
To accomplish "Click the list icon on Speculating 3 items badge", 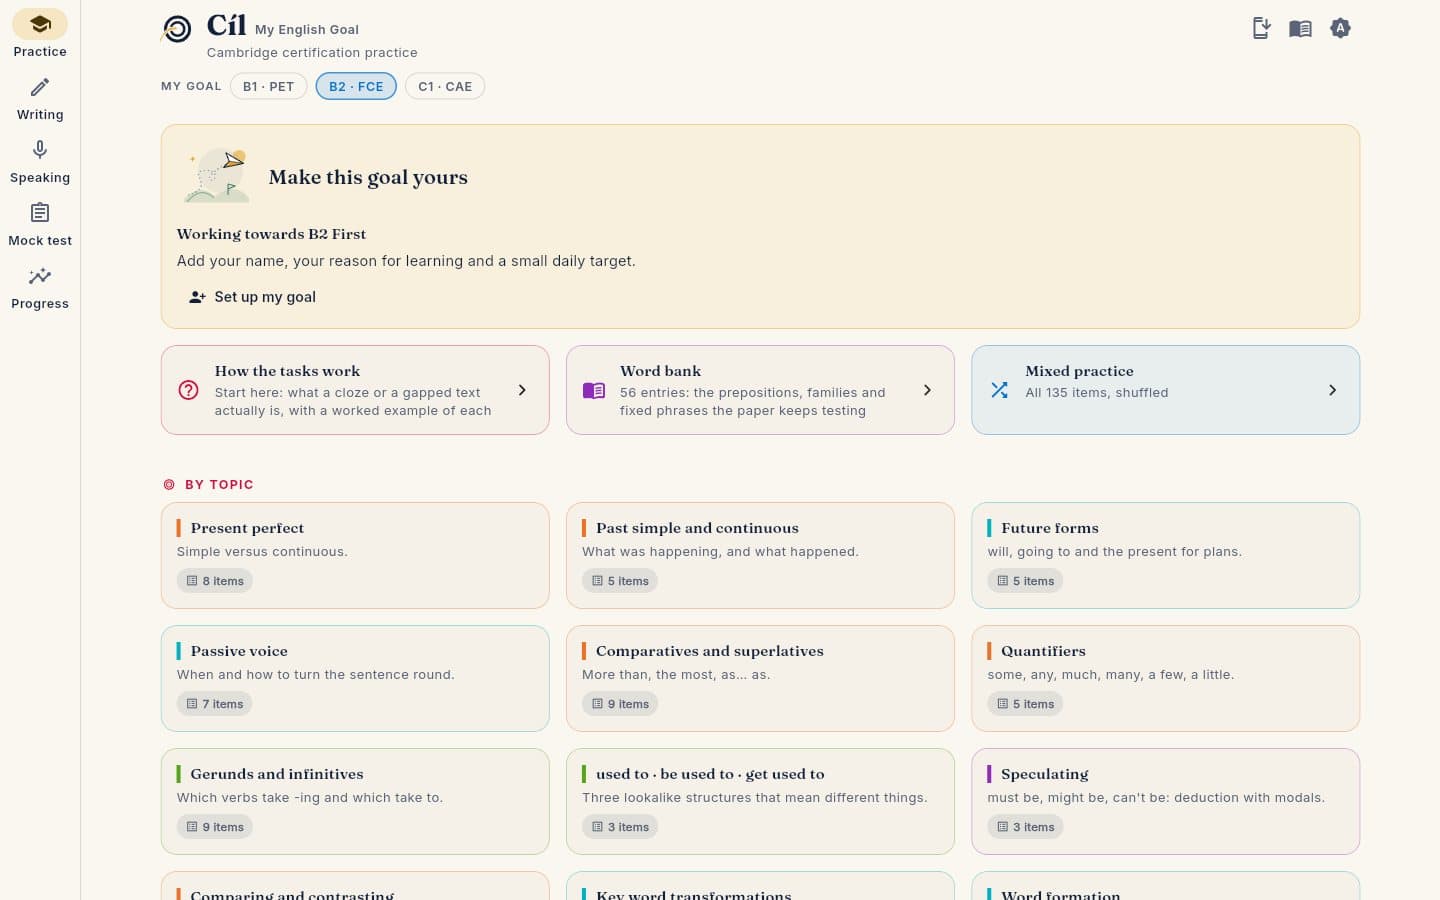I will coord(1002,827).
